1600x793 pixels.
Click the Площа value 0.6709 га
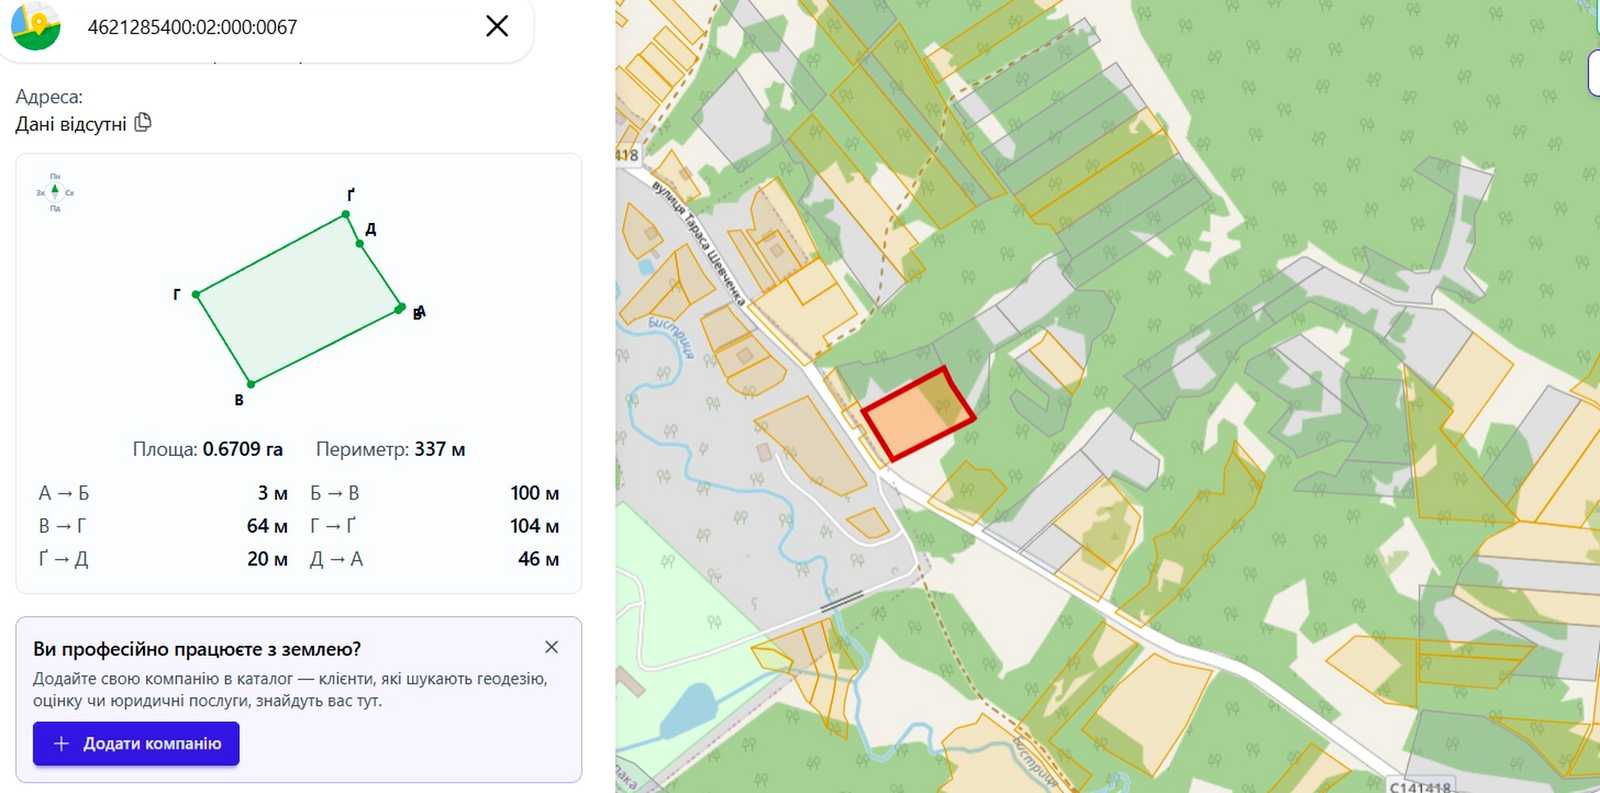(243, 449)
